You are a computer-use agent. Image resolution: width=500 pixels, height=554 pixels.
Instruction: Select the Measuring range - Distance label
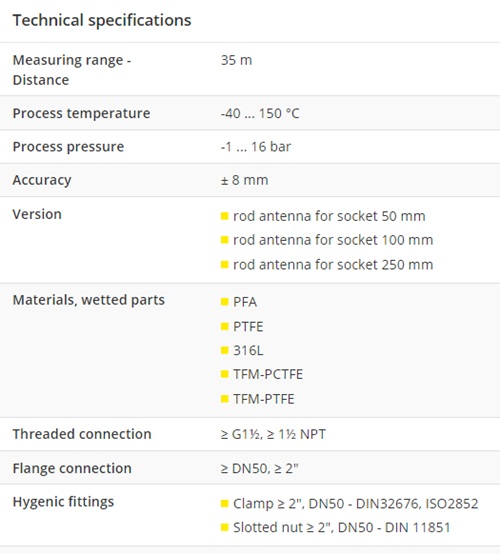[x=72, y=70]
